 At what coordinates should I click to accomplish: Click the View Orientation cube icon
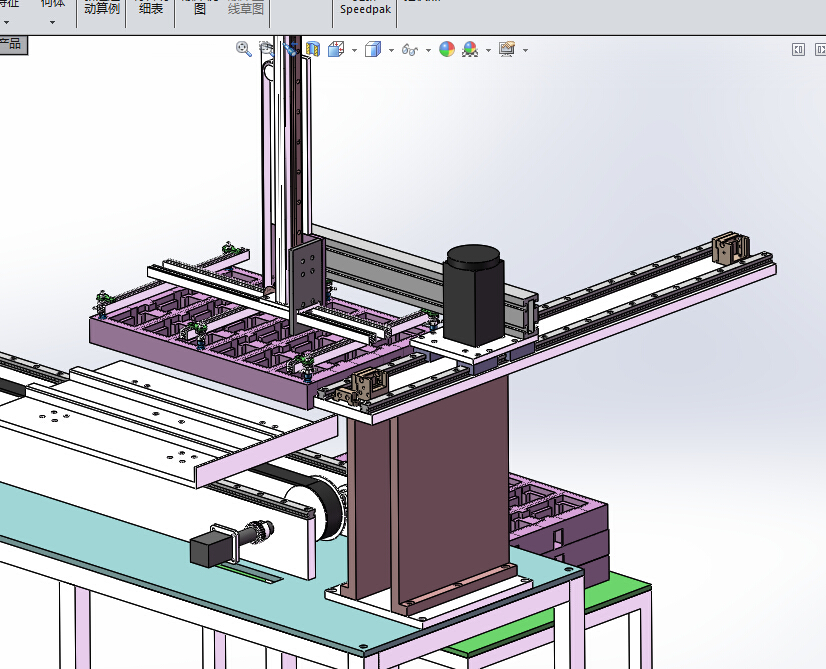click(336, 48)
